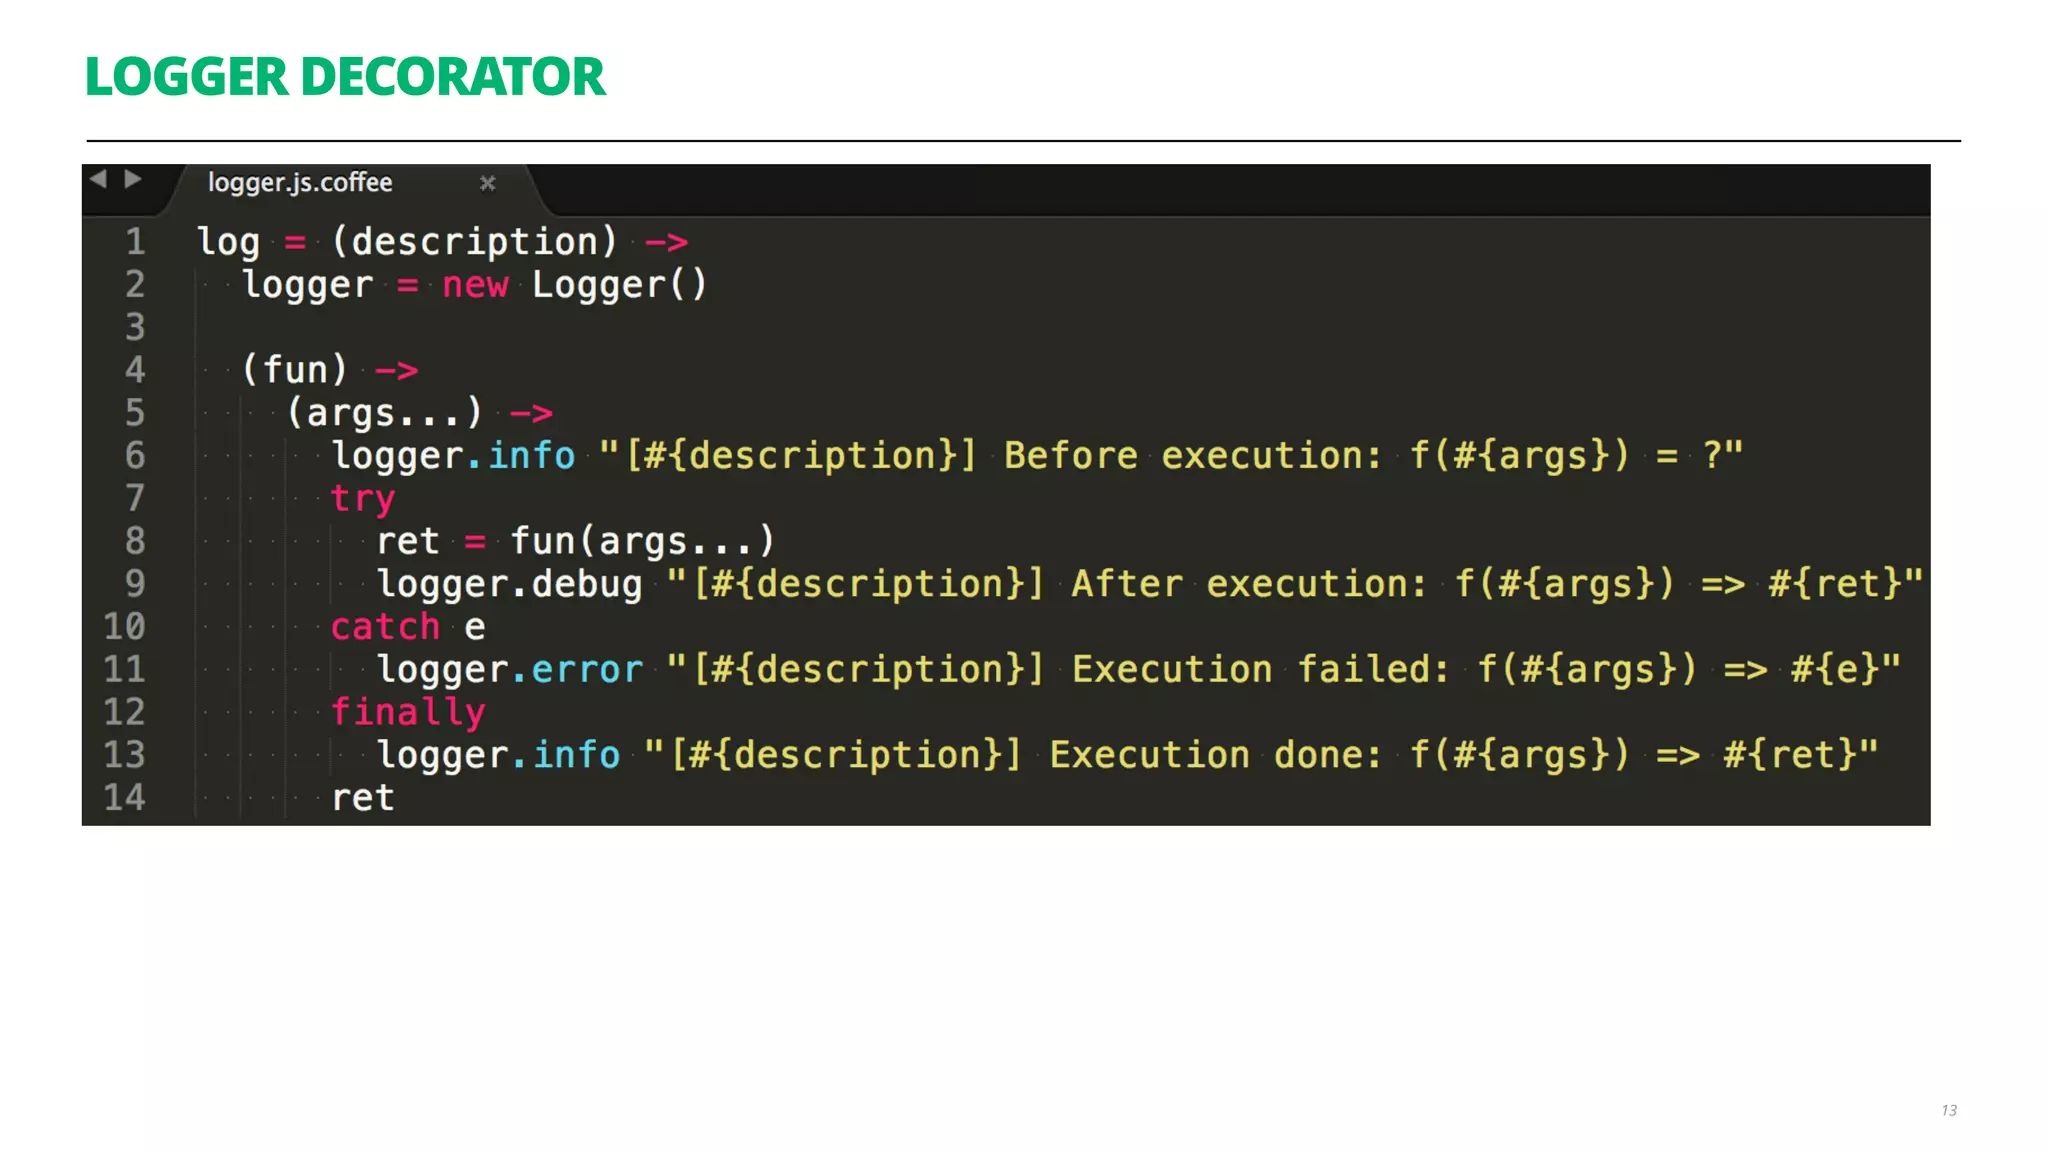Click the slide page number 13
2048x1152 pixels.
point(1949,1110)
